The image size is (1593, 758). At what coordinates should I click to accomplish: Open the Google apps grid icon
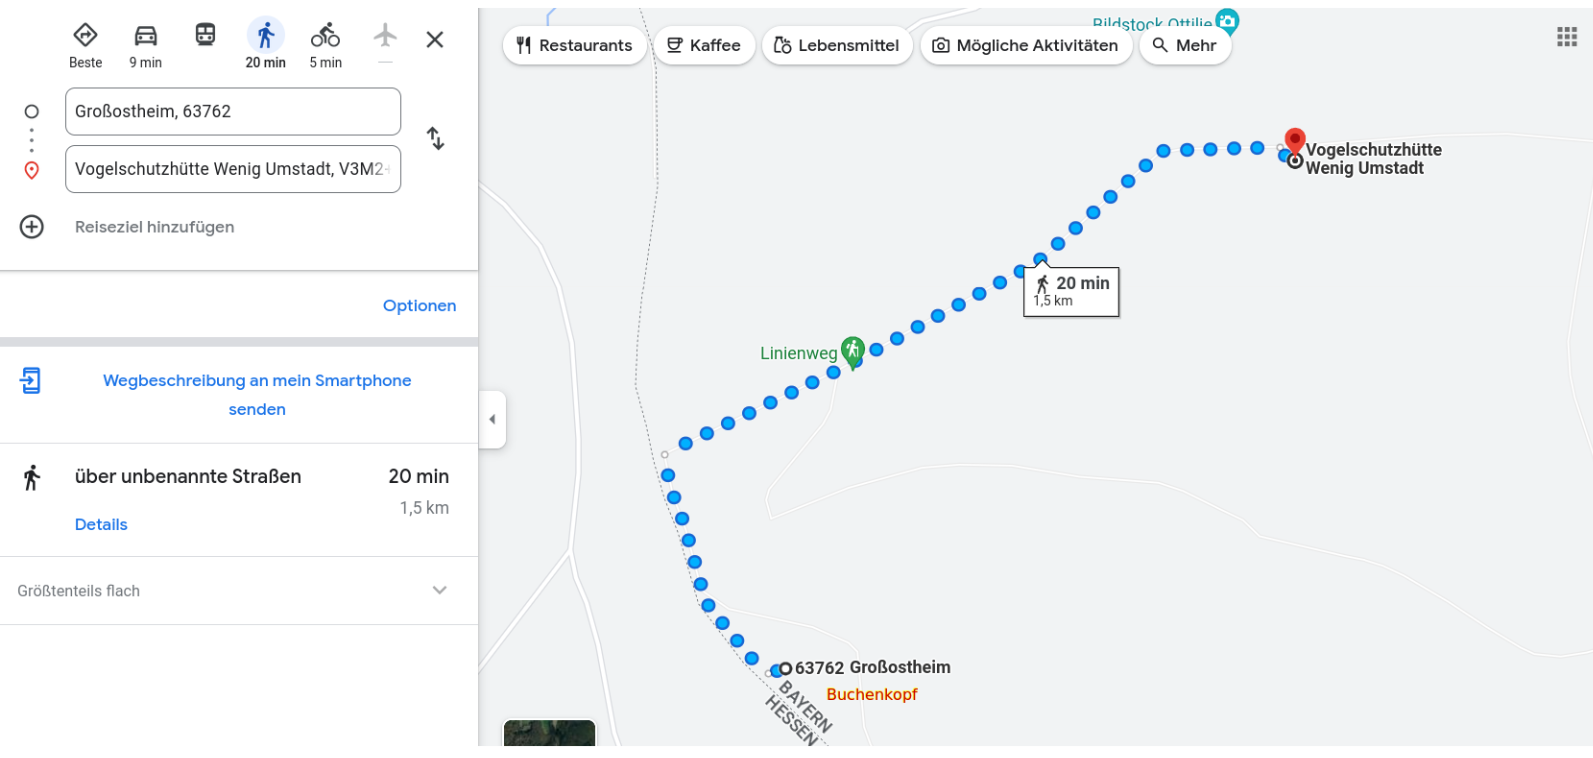pyautogui.click(x=1566, y=38)
